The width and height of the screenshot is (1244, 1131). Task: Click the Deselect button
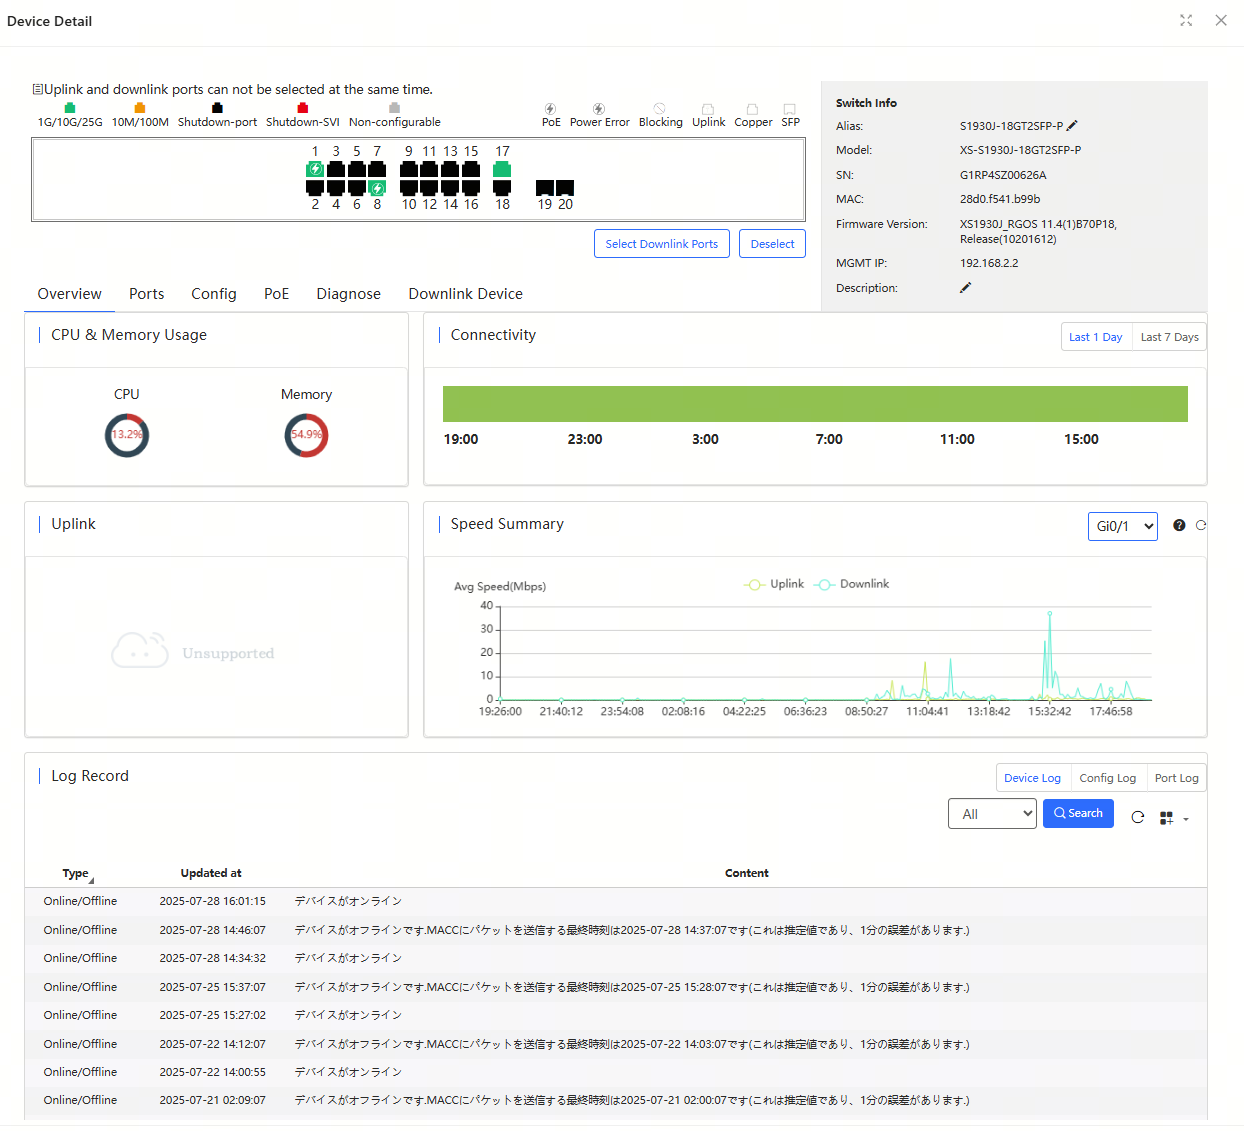772,244
